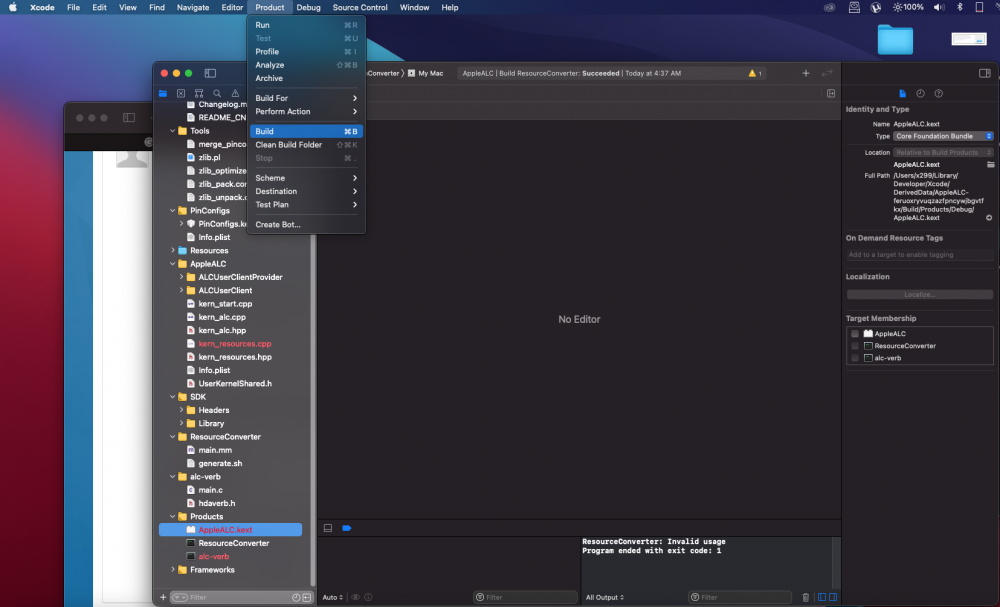
Task: Open the Project navigator folder icon
Action: pyautogui.click(x=163, y=93)
